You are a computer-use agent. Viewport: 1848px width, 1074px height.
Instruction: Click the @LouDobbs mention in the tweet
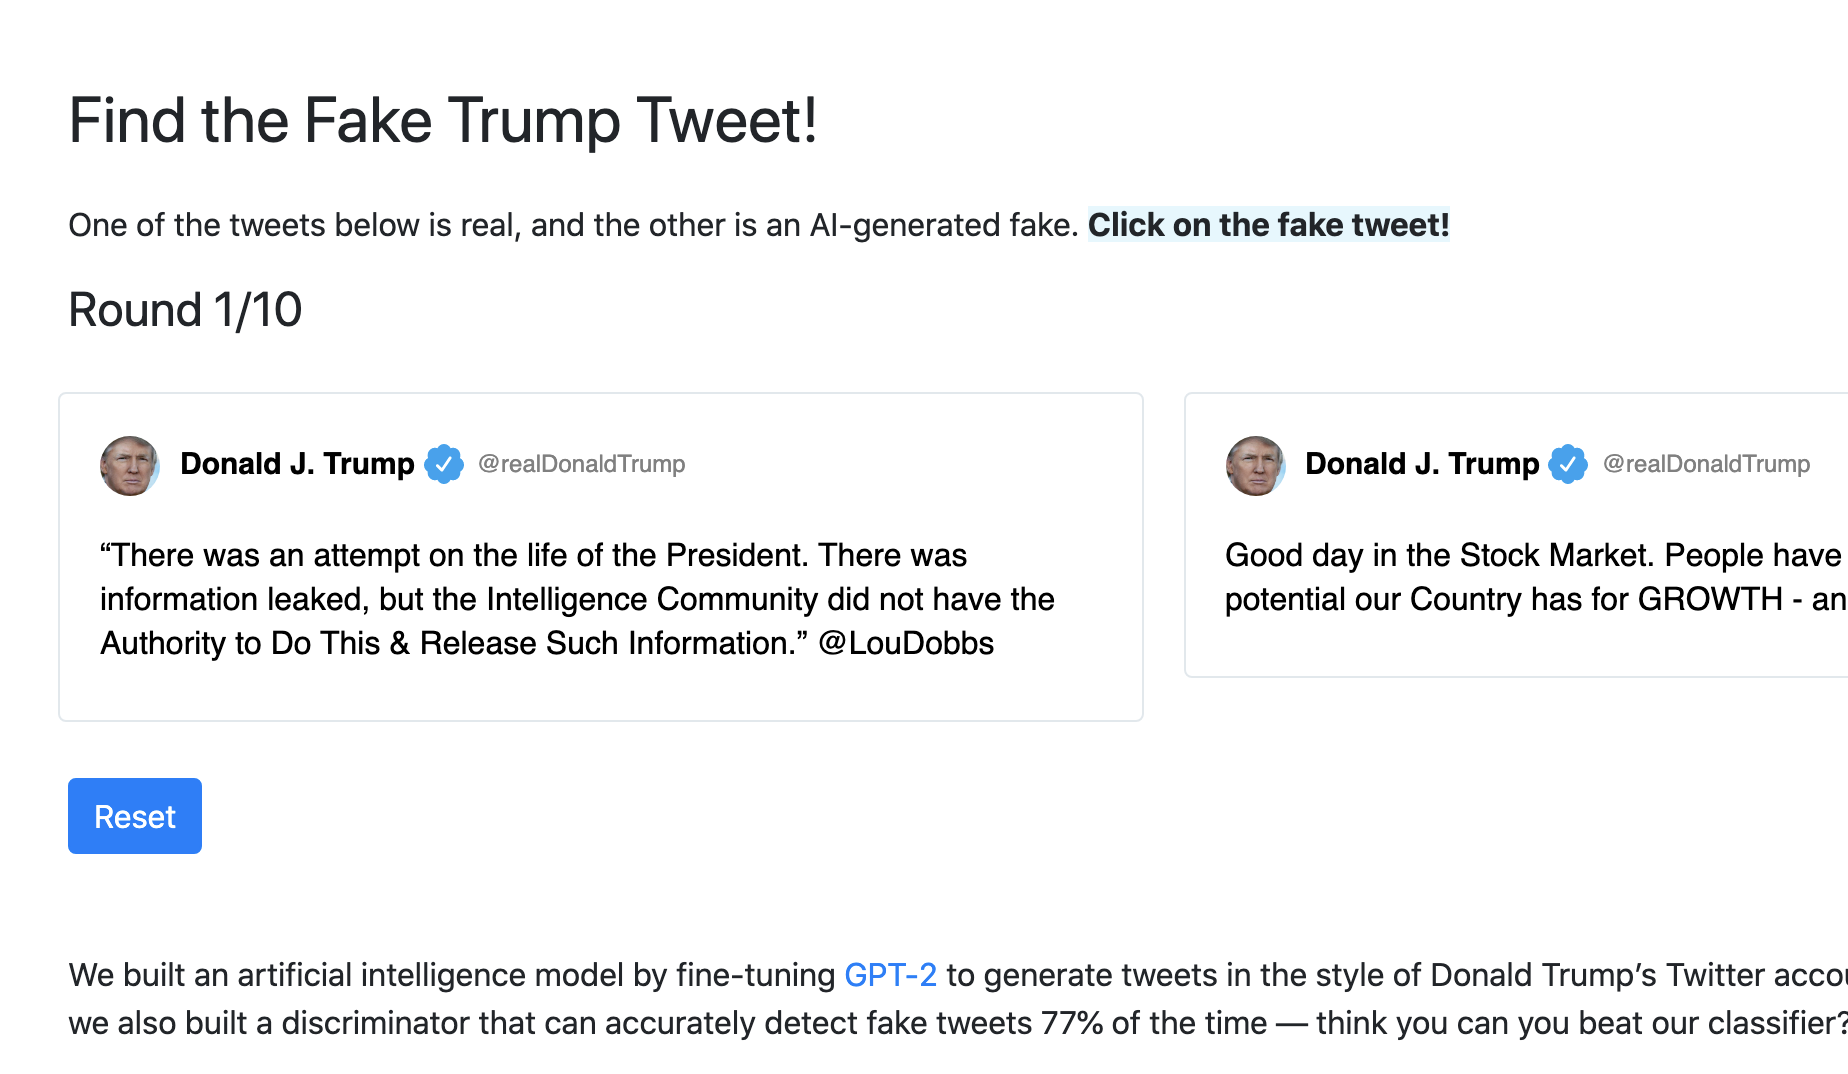[906, 643]
